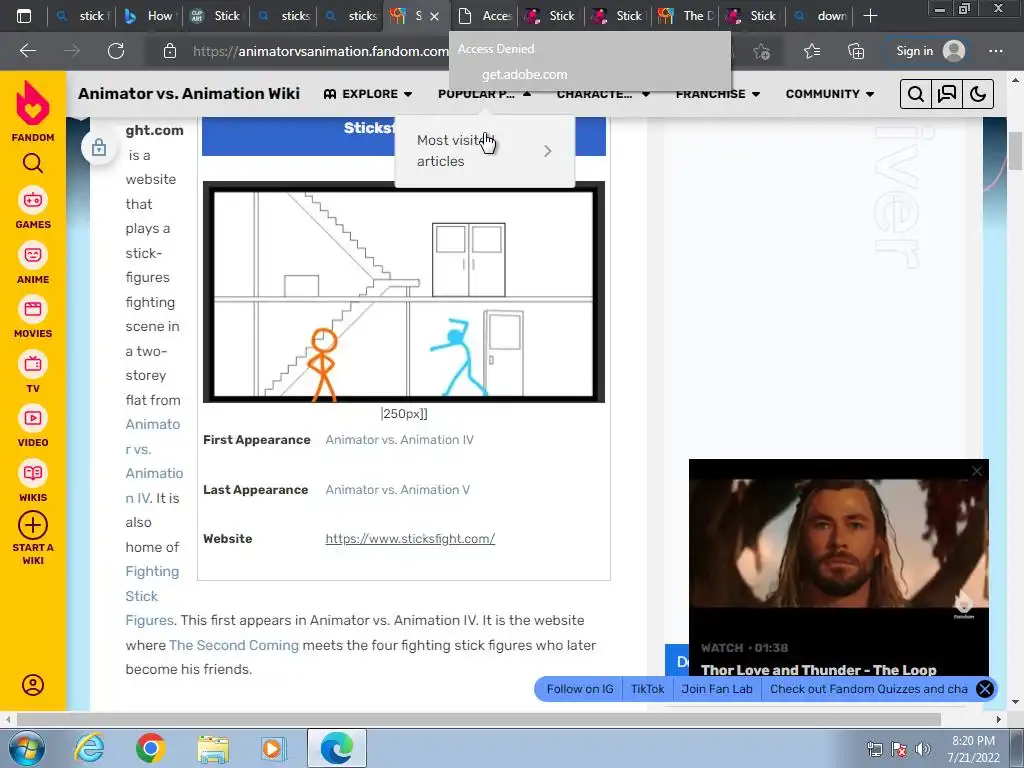The height and width of the screenshot is (768, 1024).
Task: Open Animator vs. Animation Wiki title link
Action: coord(189,93)
